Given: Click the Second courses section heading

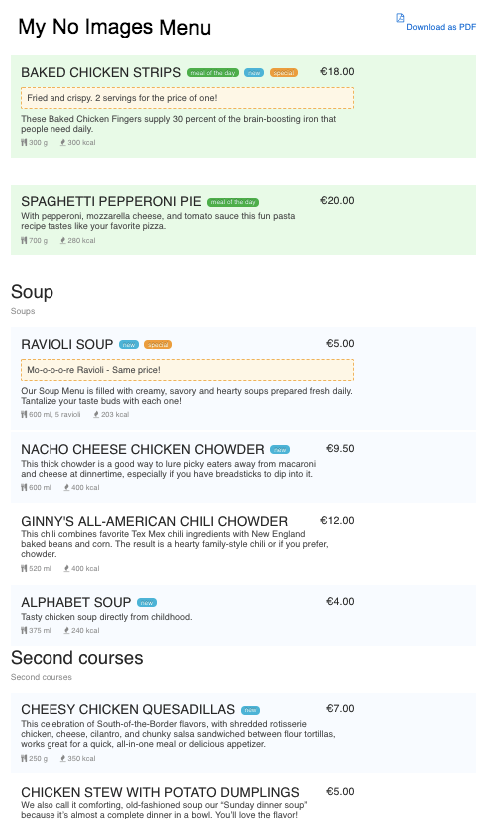Looking at the screenshot, I should coord(77,658).
